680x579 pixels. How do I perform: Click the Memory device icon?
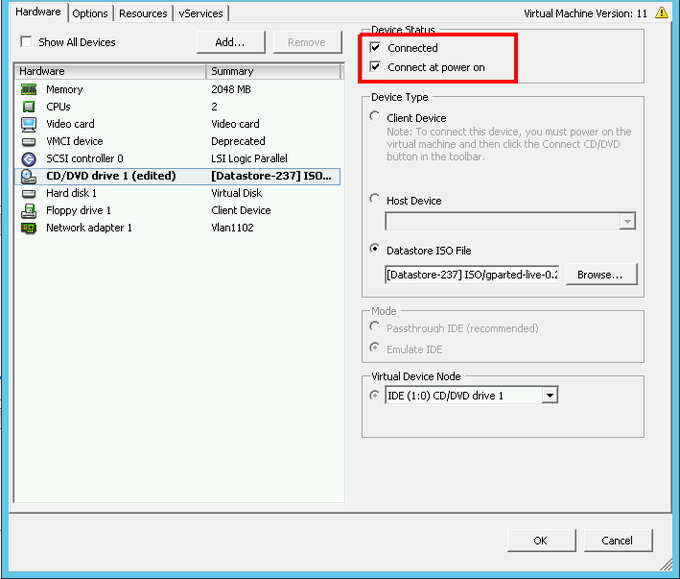pos(29,89)
